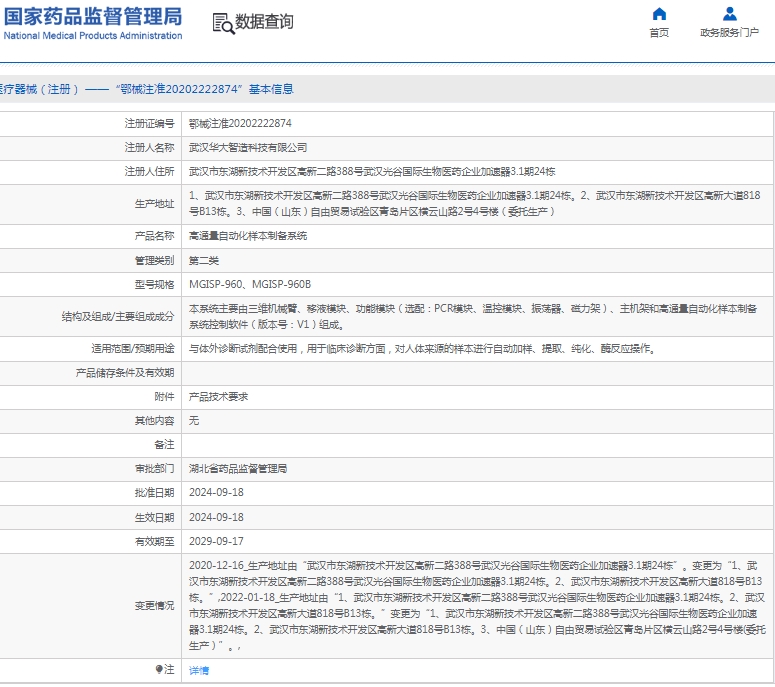The width and height of the screenshot is (775, 687).
Task: Click the 国家药品监督管理局 logo
Action: coord(93,17)
